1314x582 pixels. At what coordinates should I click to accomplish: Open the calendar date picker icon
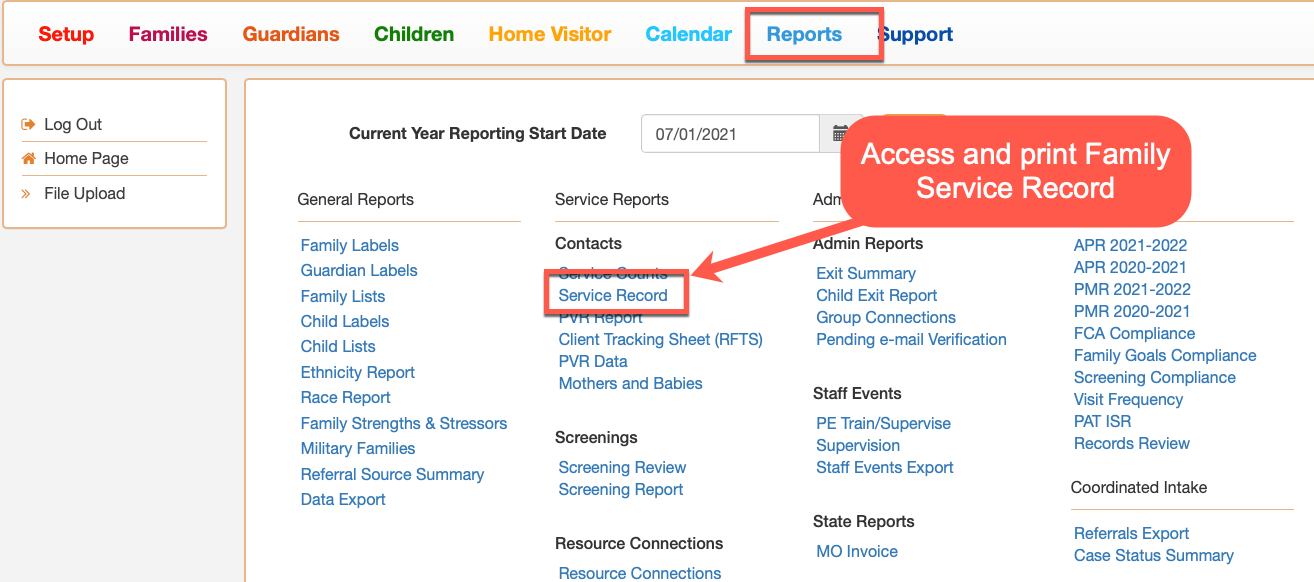coord(840,133)
